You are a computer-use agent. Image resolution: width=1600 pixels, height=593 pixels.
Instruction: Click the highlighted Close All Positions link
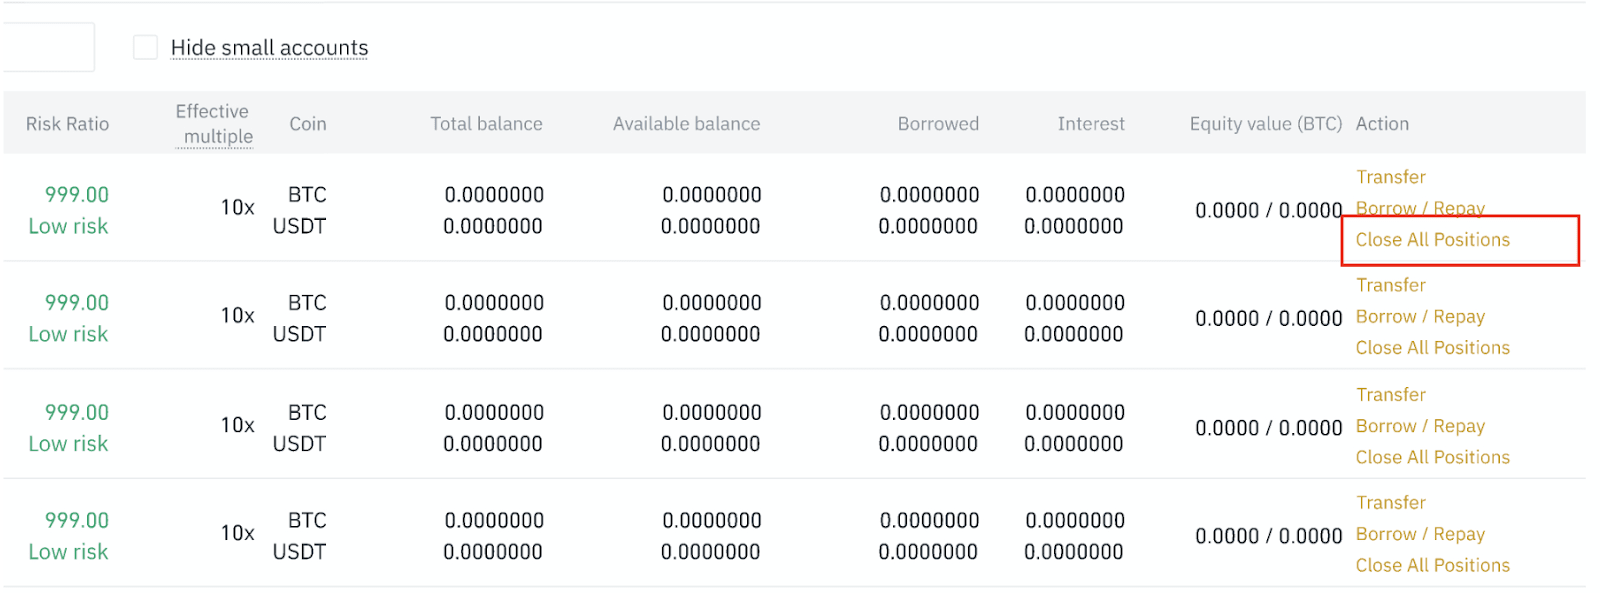pos(1432,240)
